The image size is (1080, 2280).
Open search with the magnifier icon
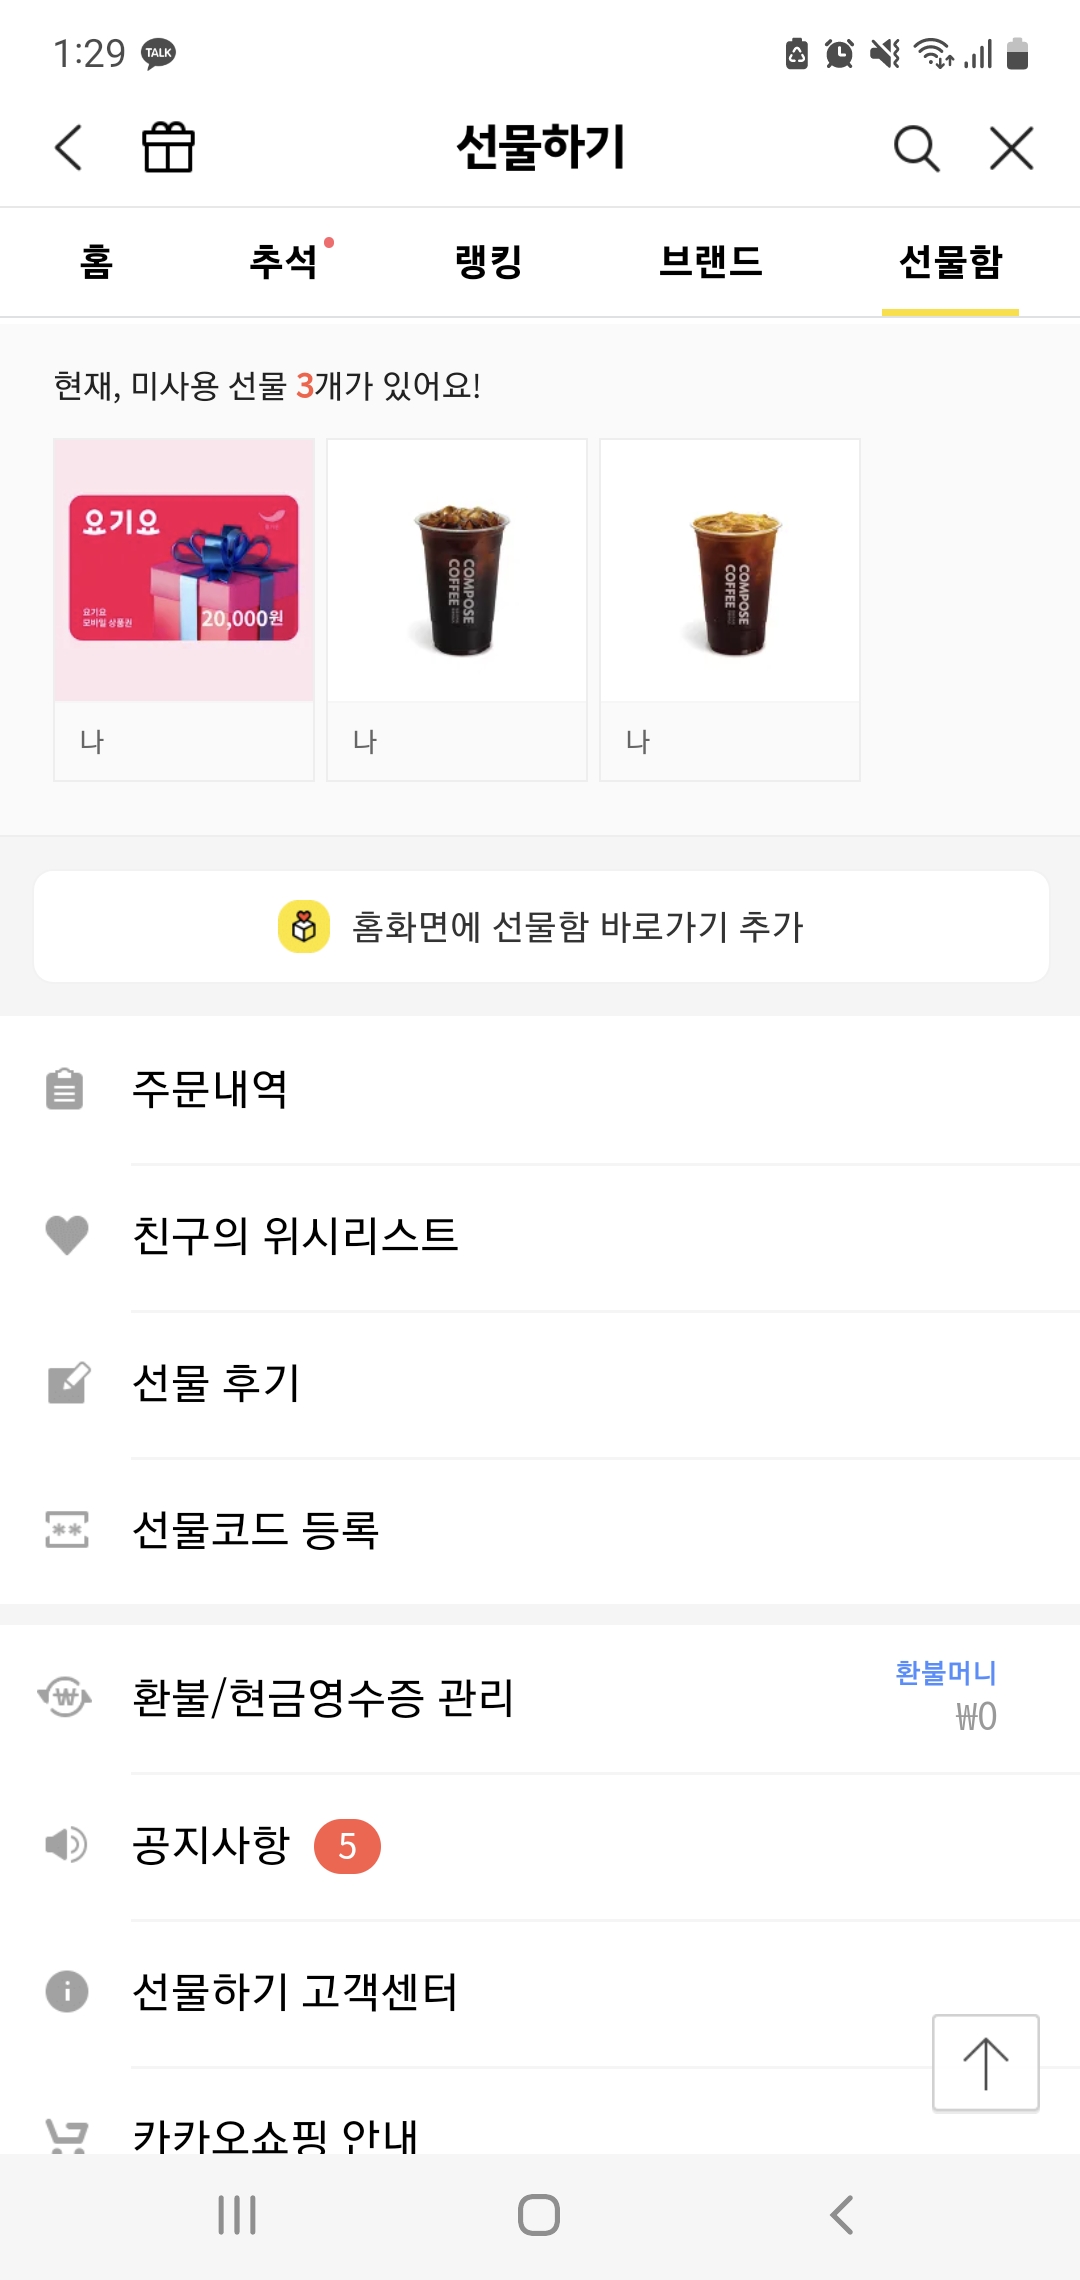click(916, 148)
